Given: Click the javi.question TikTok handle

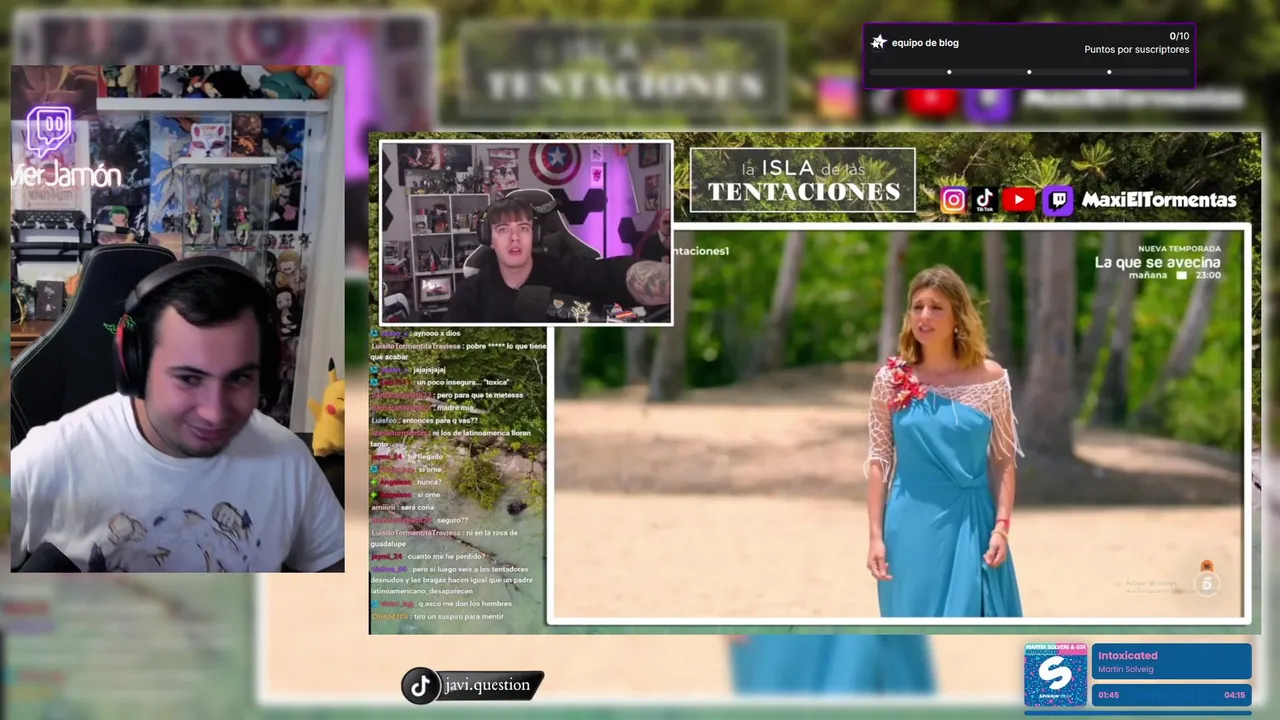Looking at the screenshot, I should (487, 685).
